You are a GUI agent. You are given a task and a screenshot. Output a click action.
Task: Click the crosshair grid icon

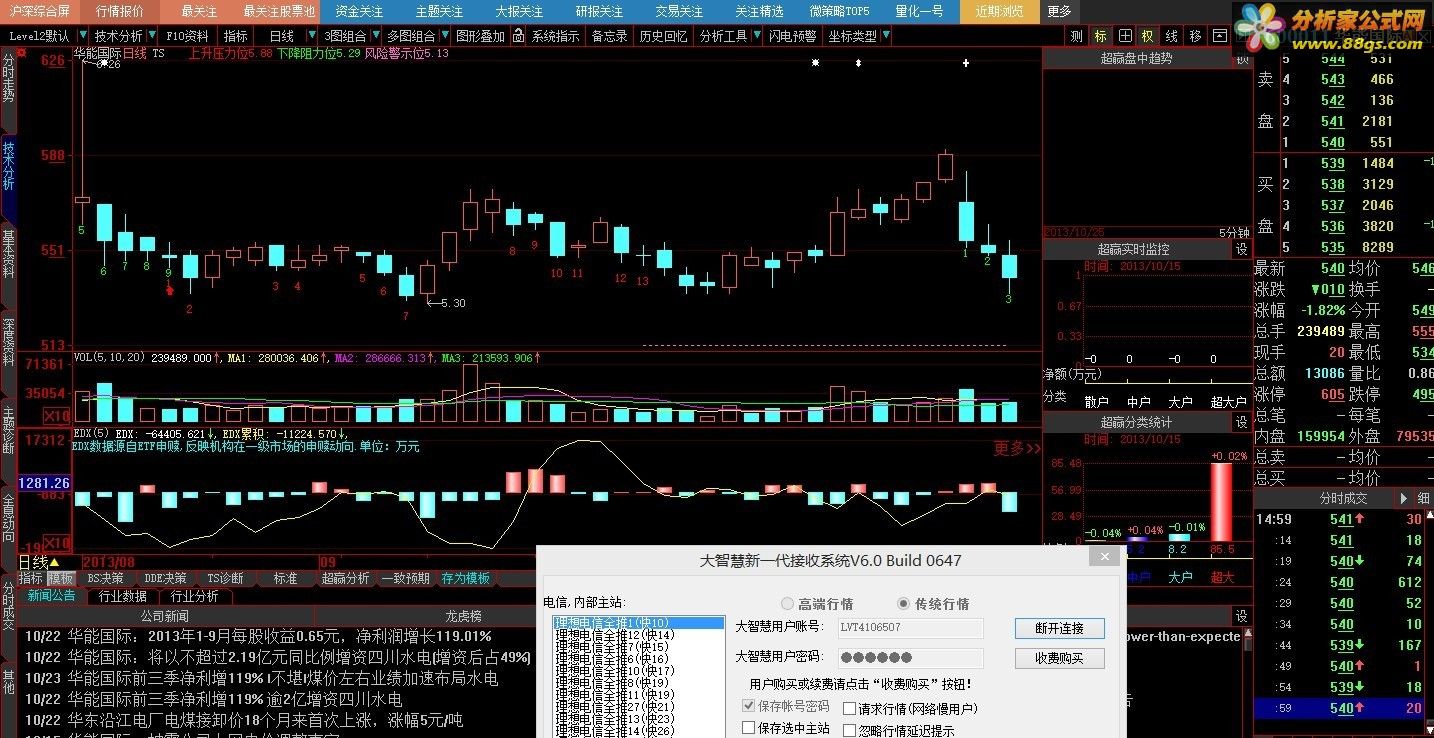pyautogui.click(x=1124, y=36)
